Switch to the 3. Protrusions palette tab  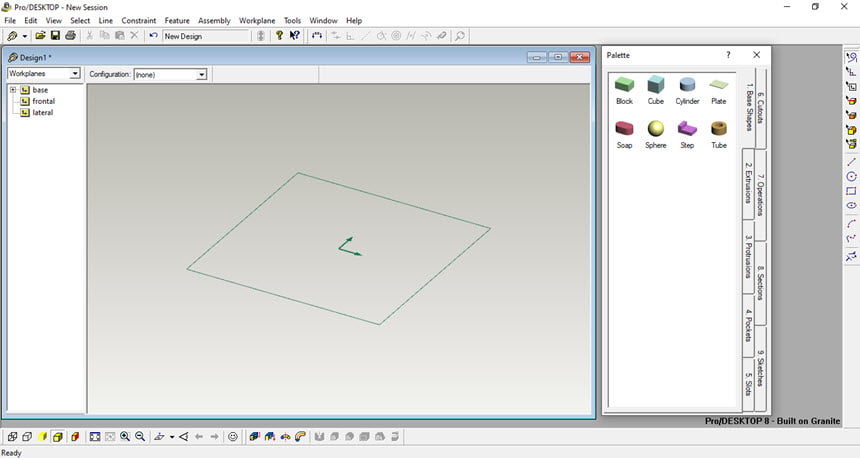click(x=748, y=257)
